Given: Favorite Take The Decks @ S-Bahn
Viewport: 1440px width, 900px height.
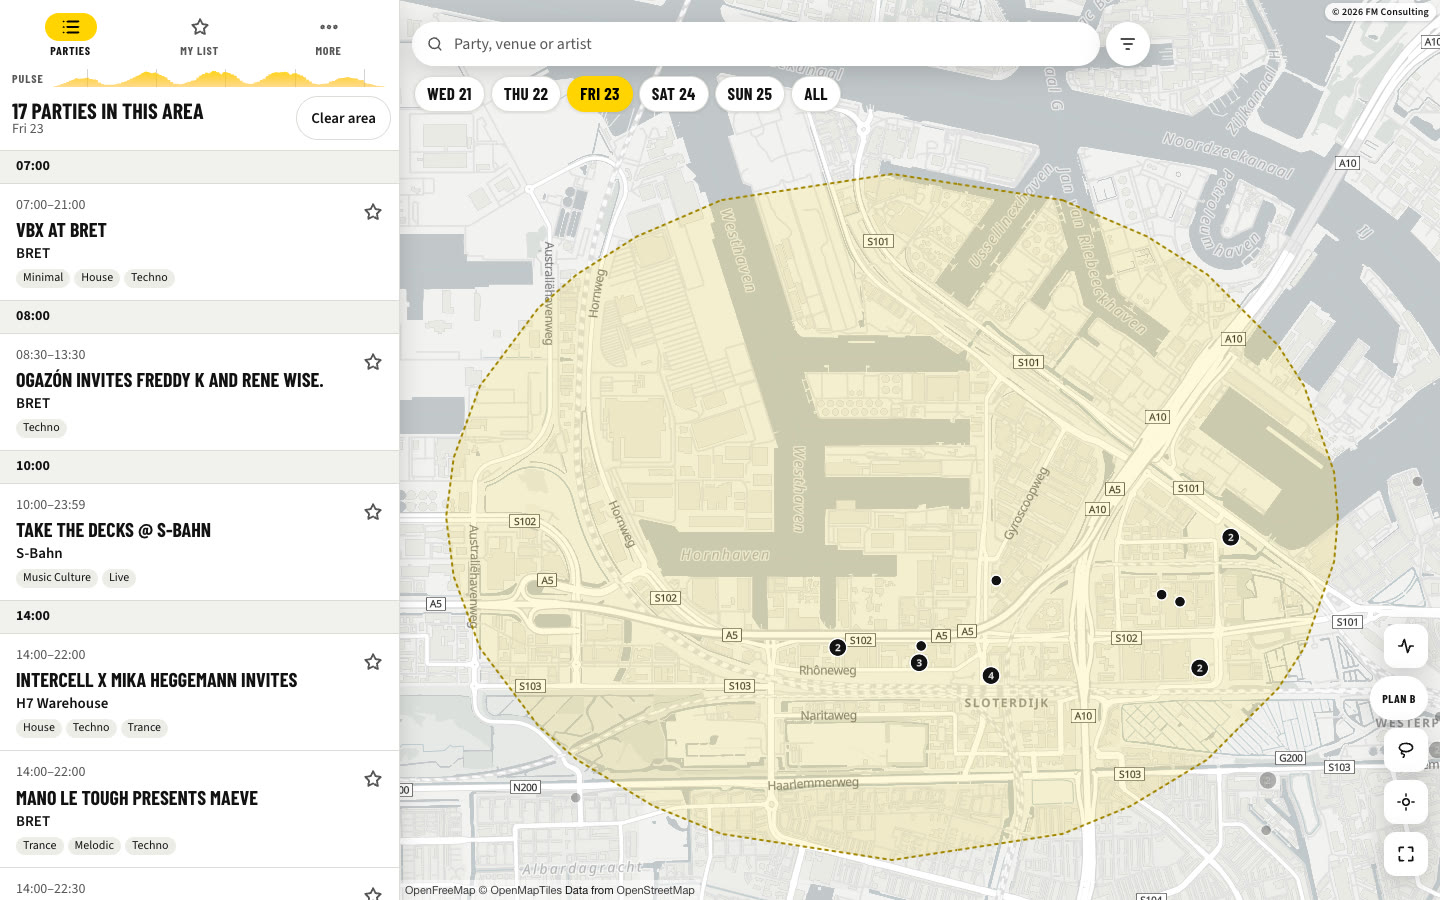Looking at the screenshot, I should [373, 512].
